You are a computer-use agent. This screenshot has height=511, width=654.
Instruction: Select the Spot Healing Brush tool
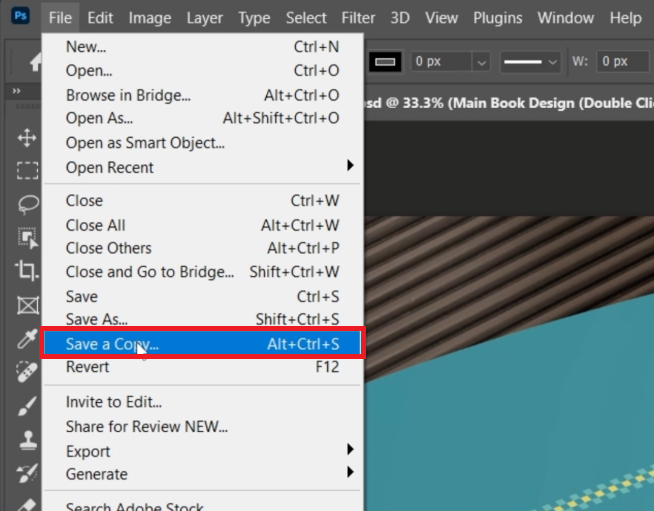tap(27, 371)
